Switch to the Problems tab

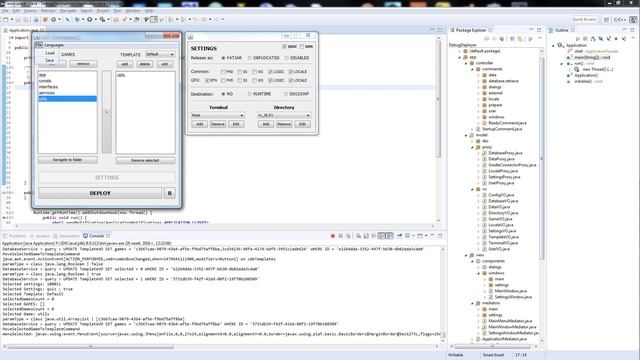[15, 236]
